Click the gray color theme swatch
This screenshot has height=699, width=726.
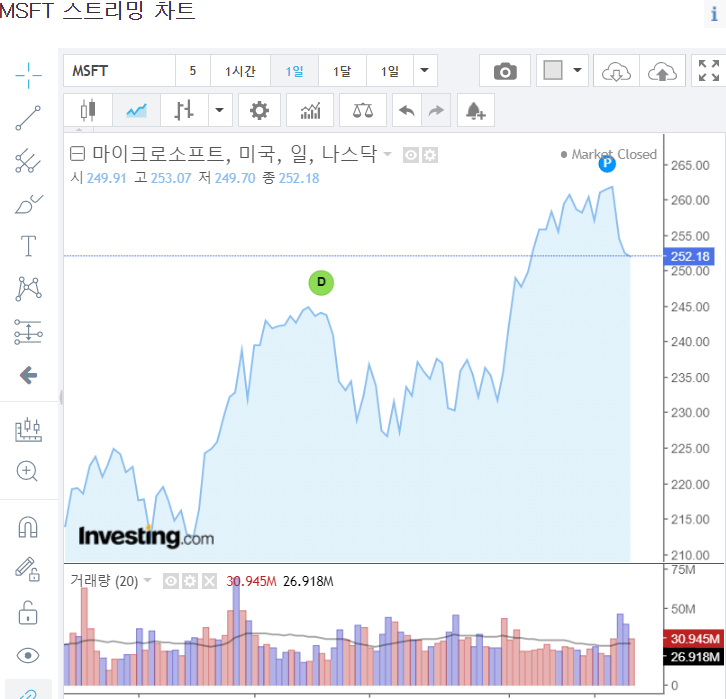point(553,70)
